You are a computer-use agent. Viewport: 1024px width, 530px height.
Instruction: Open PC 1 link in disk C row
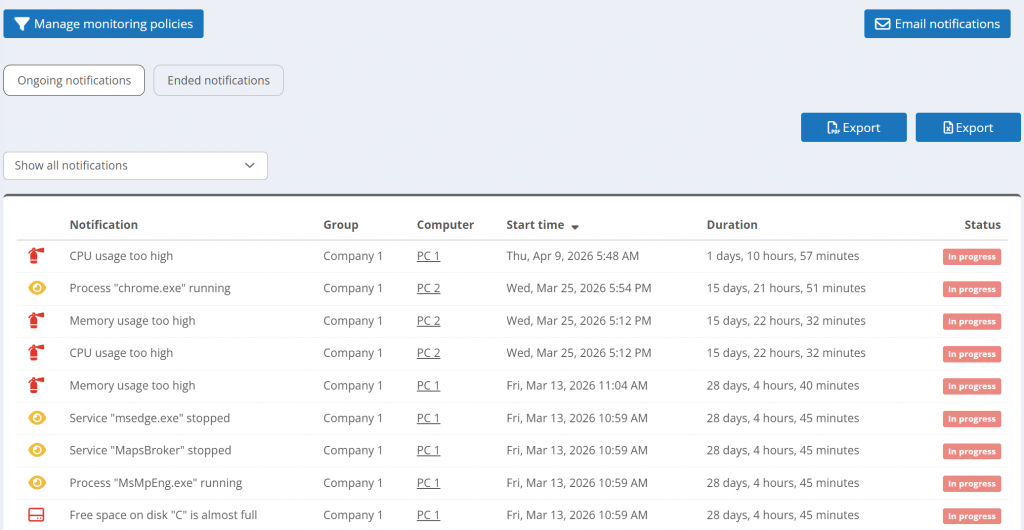(x=428, y=515)
